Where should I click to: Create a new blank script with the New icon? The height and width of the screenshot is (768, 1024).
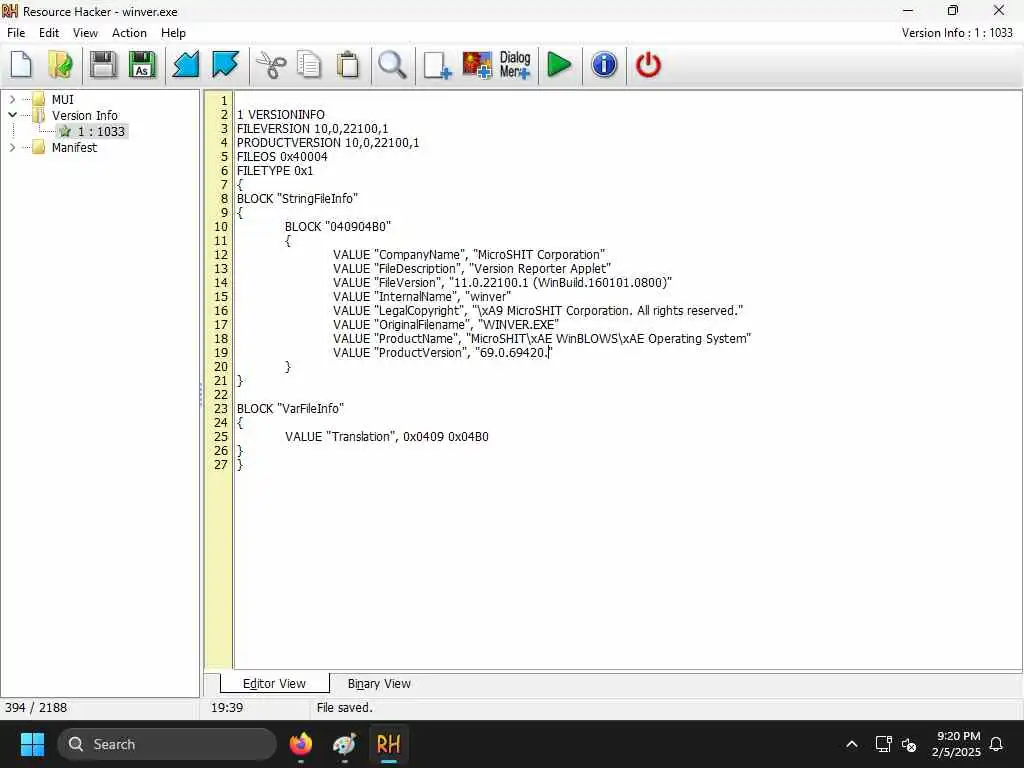pyautogui.click(x=22, y=65)
